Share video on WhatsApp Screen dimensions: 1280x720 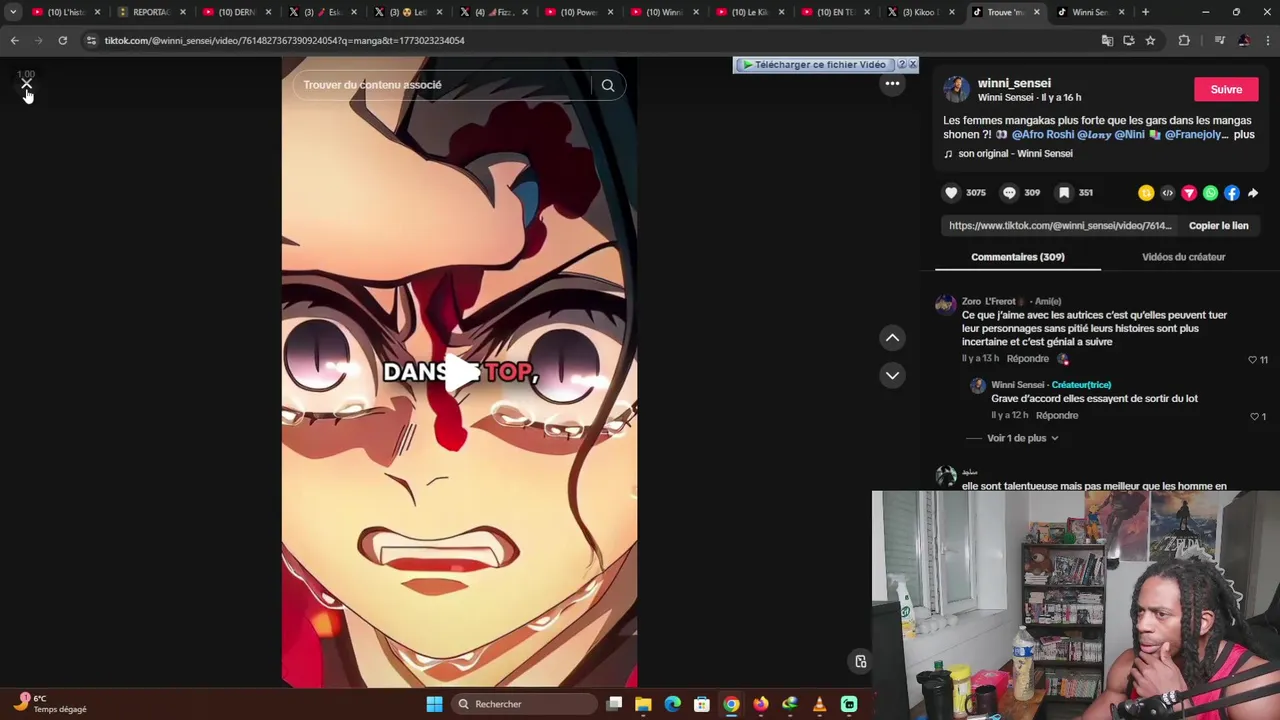[x=1210, y=193]
